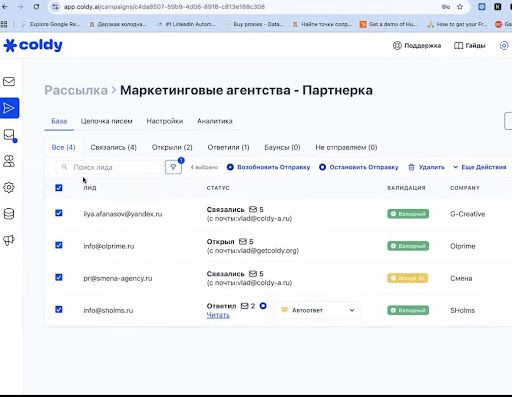Expand the Автоответ reply category dropdown
512x397 pixels.
tap(318, 310)
